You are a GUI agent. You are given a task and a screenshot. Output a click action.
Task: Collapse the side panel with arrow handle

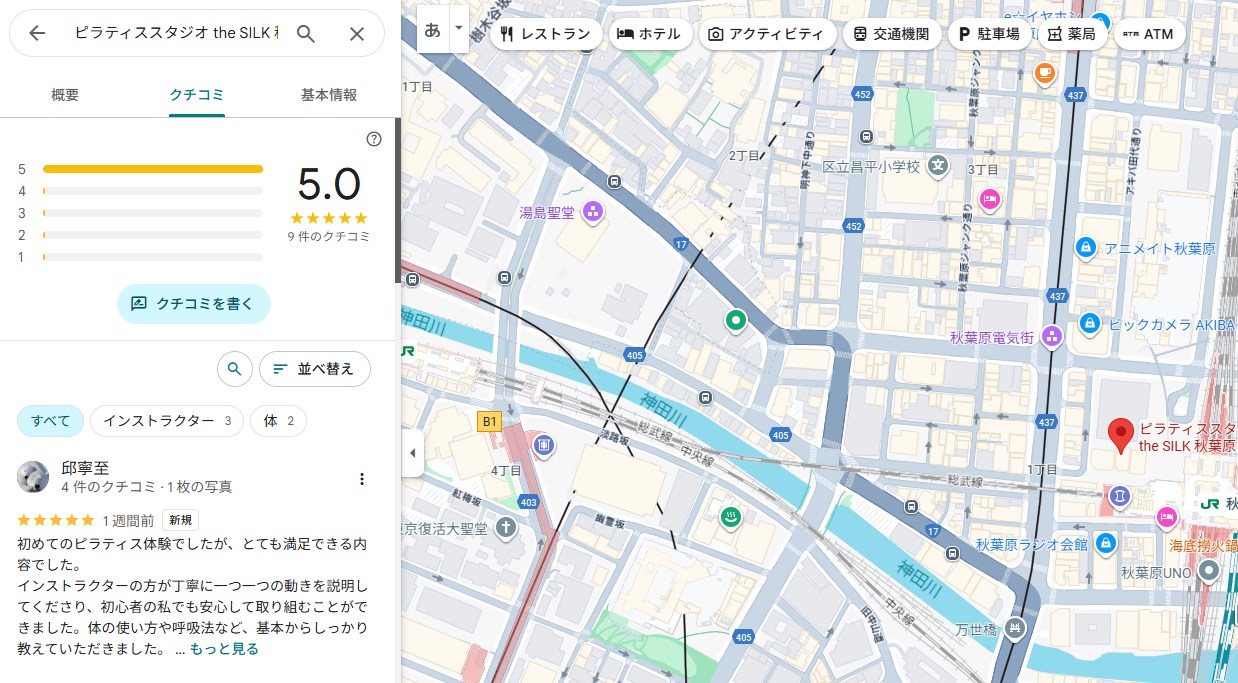coord(412,453)
